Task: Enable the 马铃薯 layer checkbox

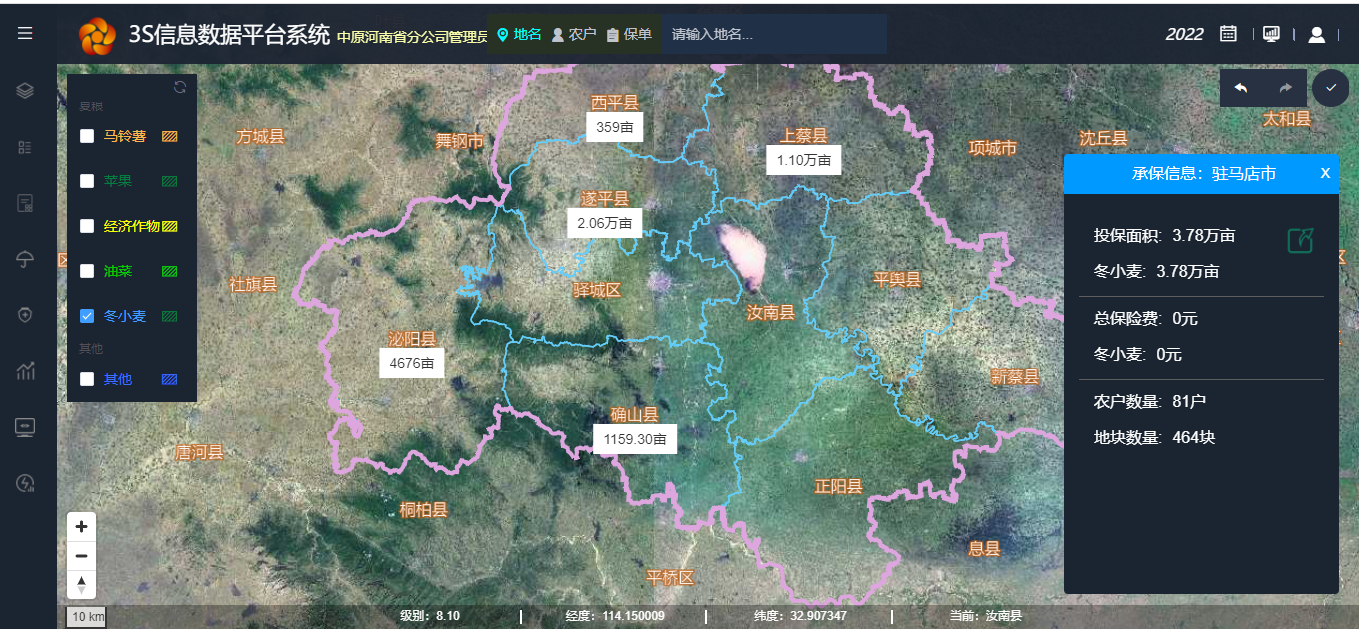Action: tap(87, 136)
